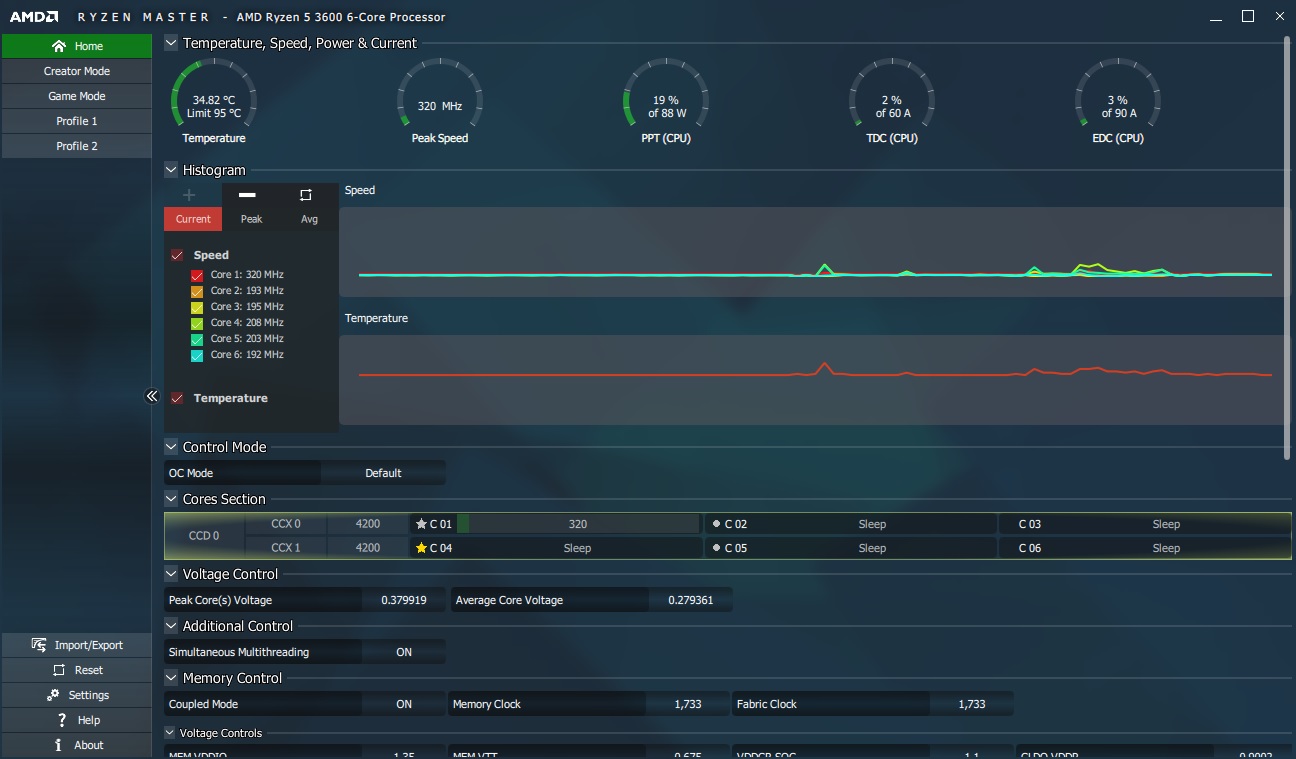Click the Reset icon
The width and height of the screenshot is (1296, 759).
(x=59, y=670)
